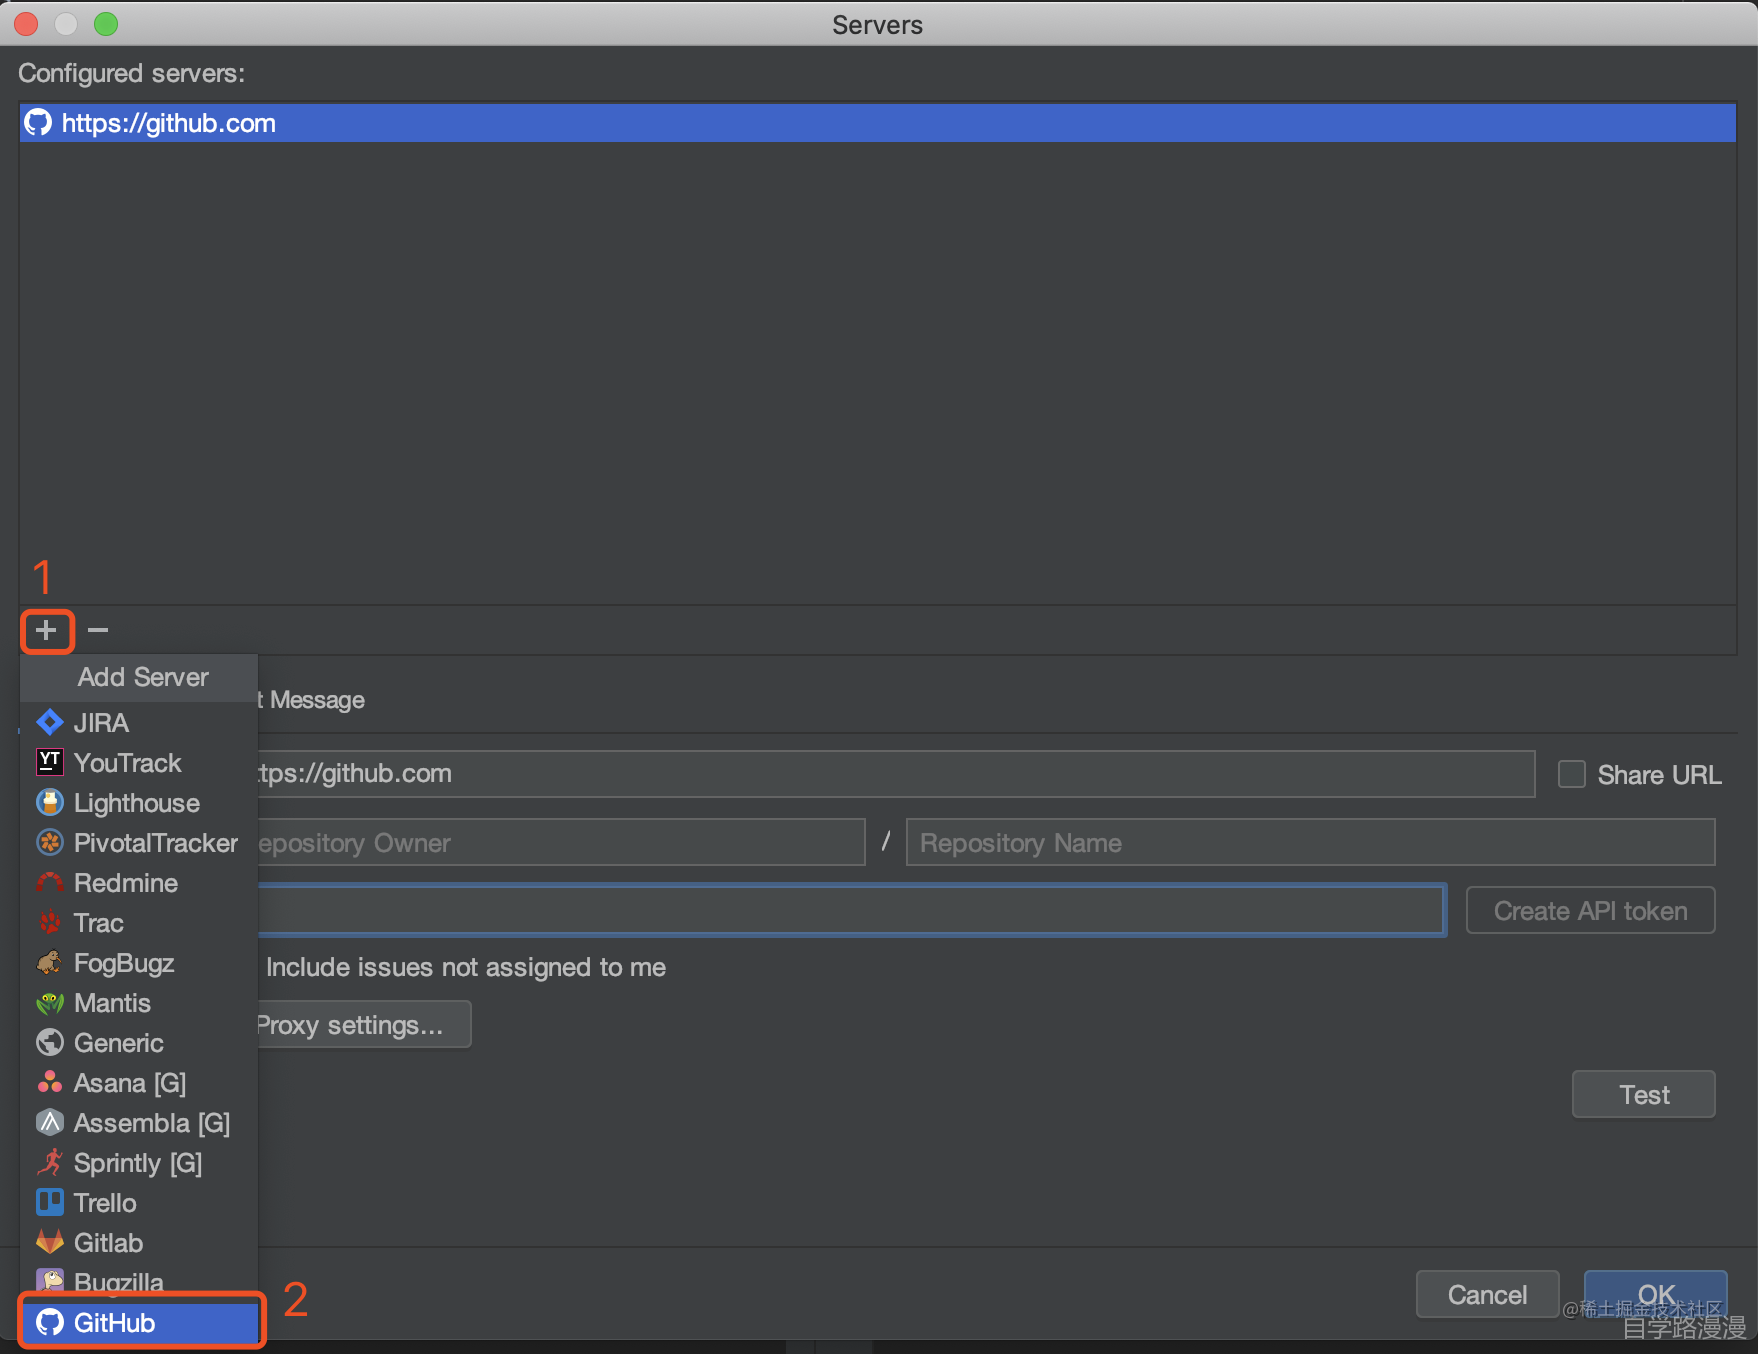Image resolution: width=1758 pixels, height=1354 pixels.
Task: Click the Repository Name field
Action: [1310, 842]
